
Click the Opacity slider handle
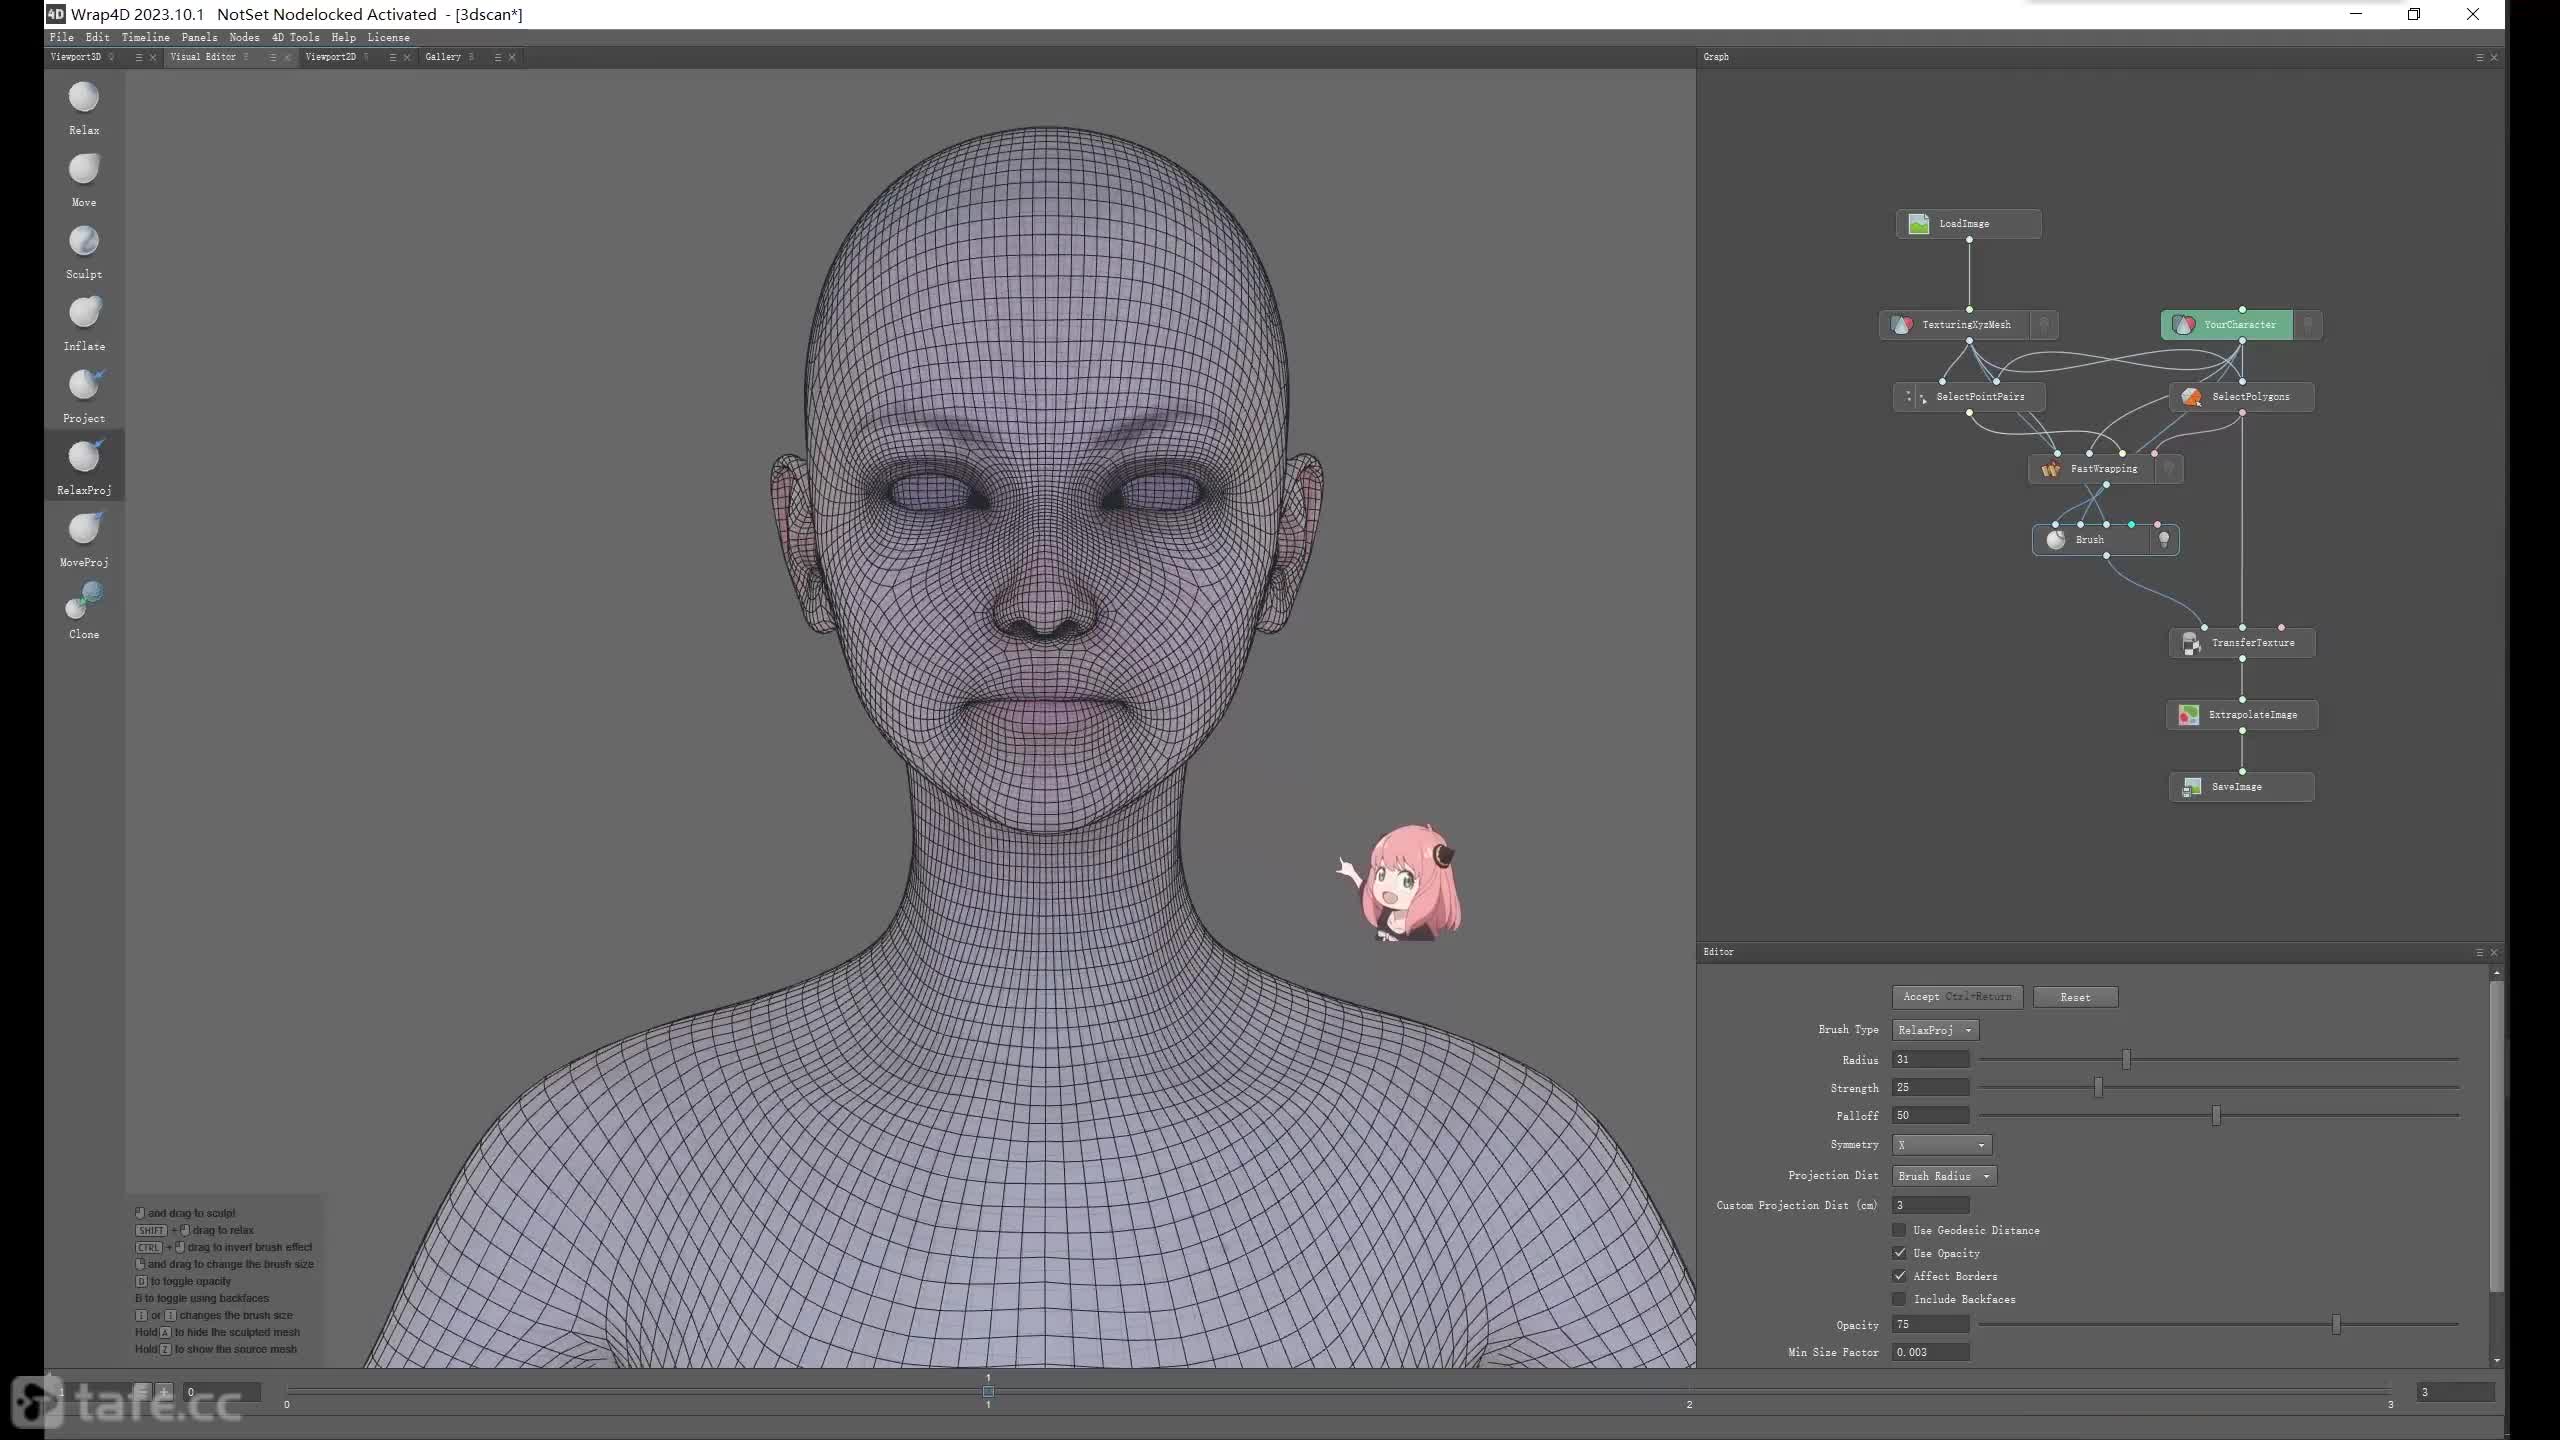pos(2336,1325)
